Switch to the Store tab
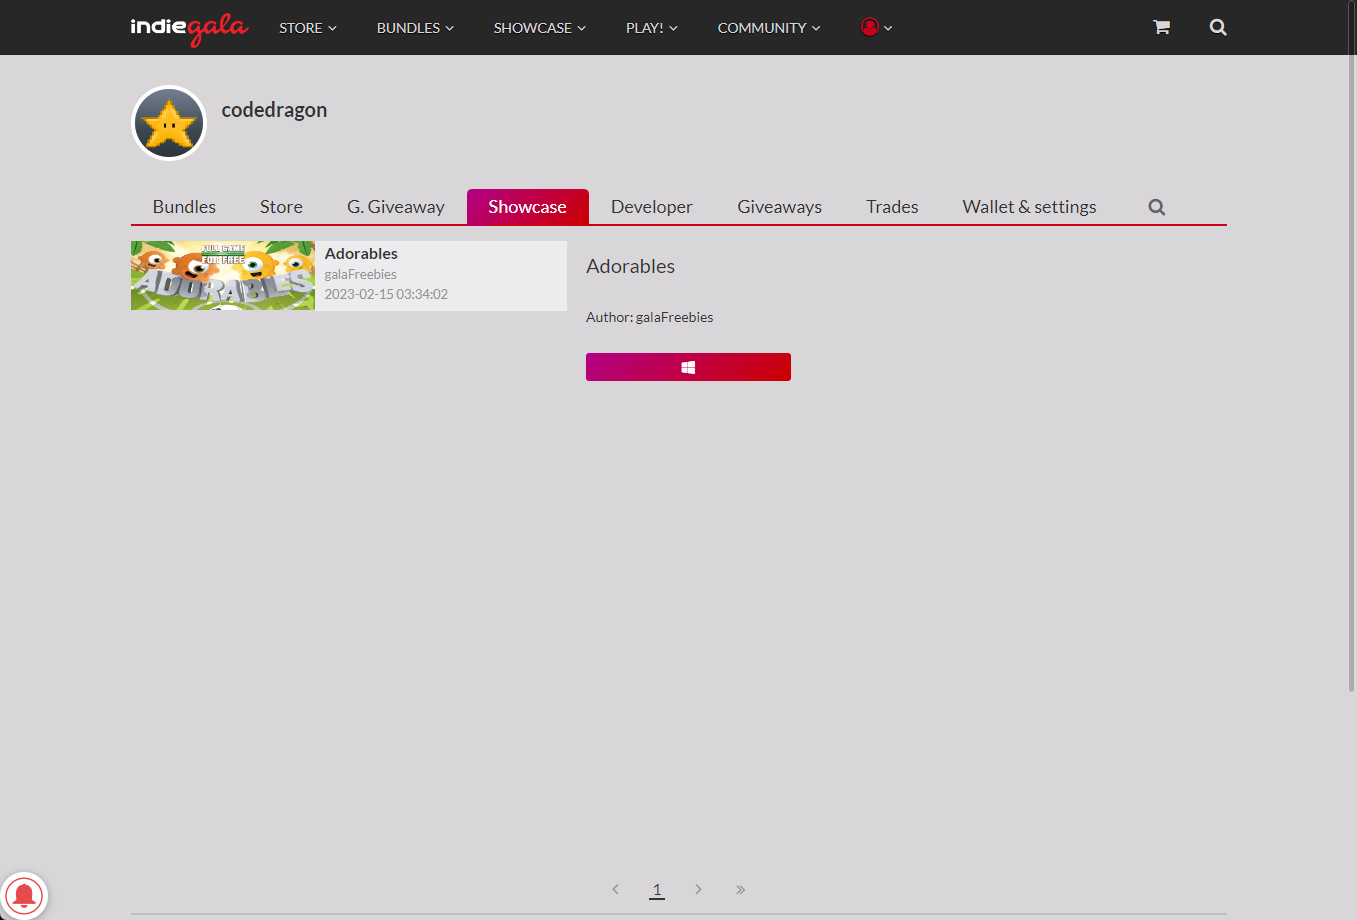This screenshot has height=920, width=1357. [x=281, y=207]
